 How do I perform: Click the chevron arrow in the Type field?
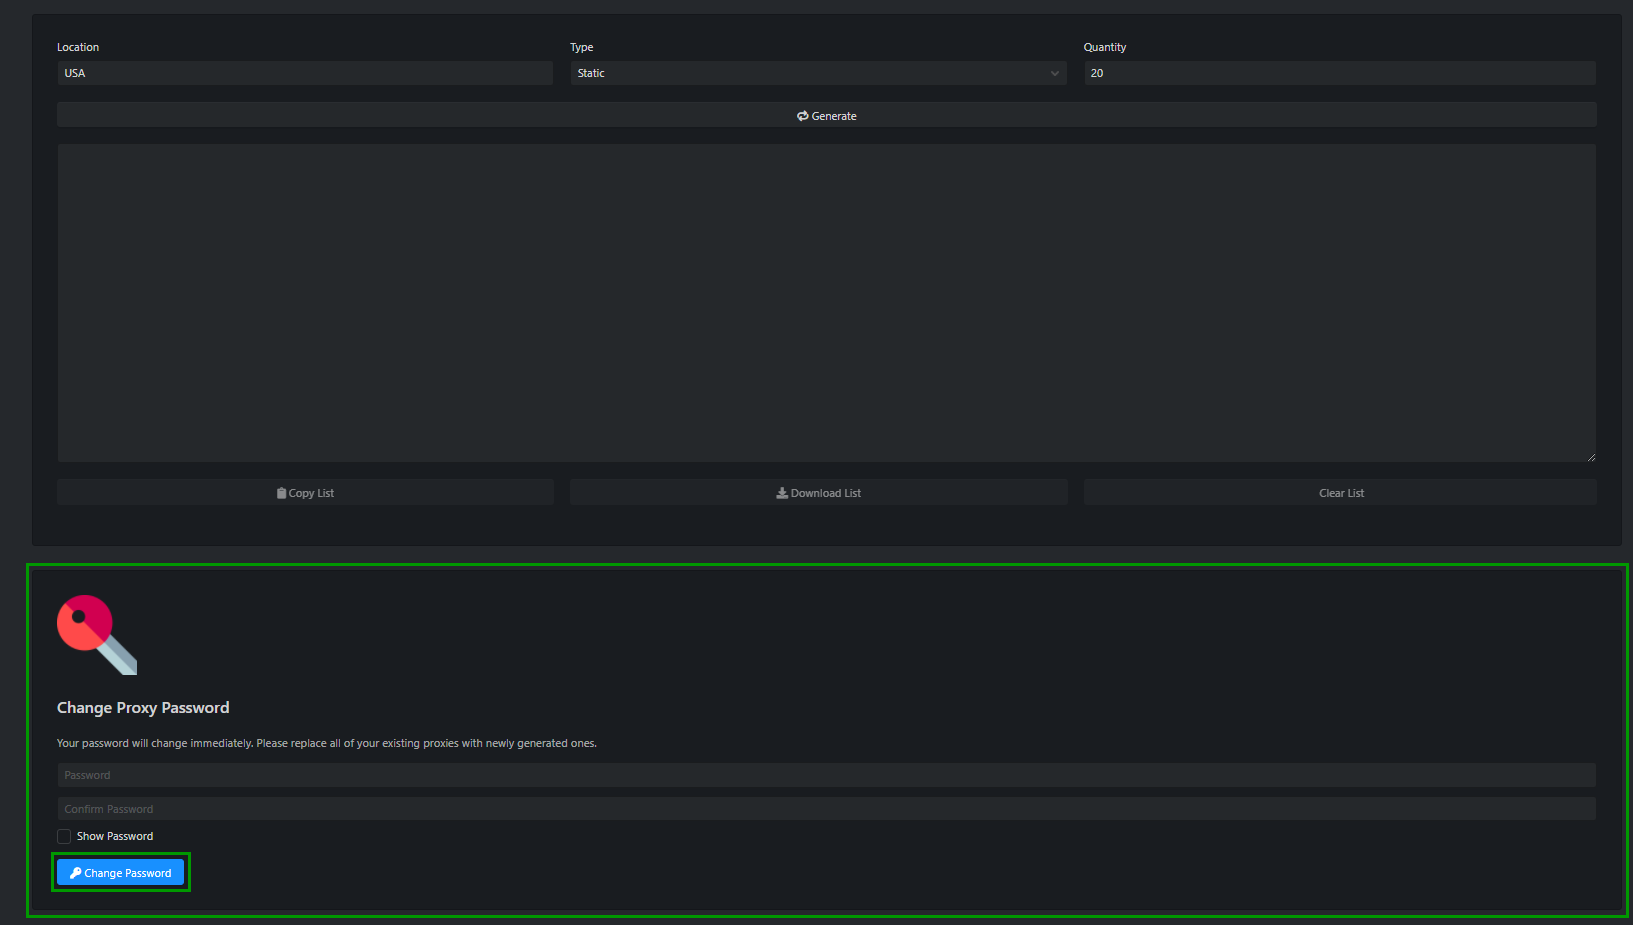pos(1054,73)
